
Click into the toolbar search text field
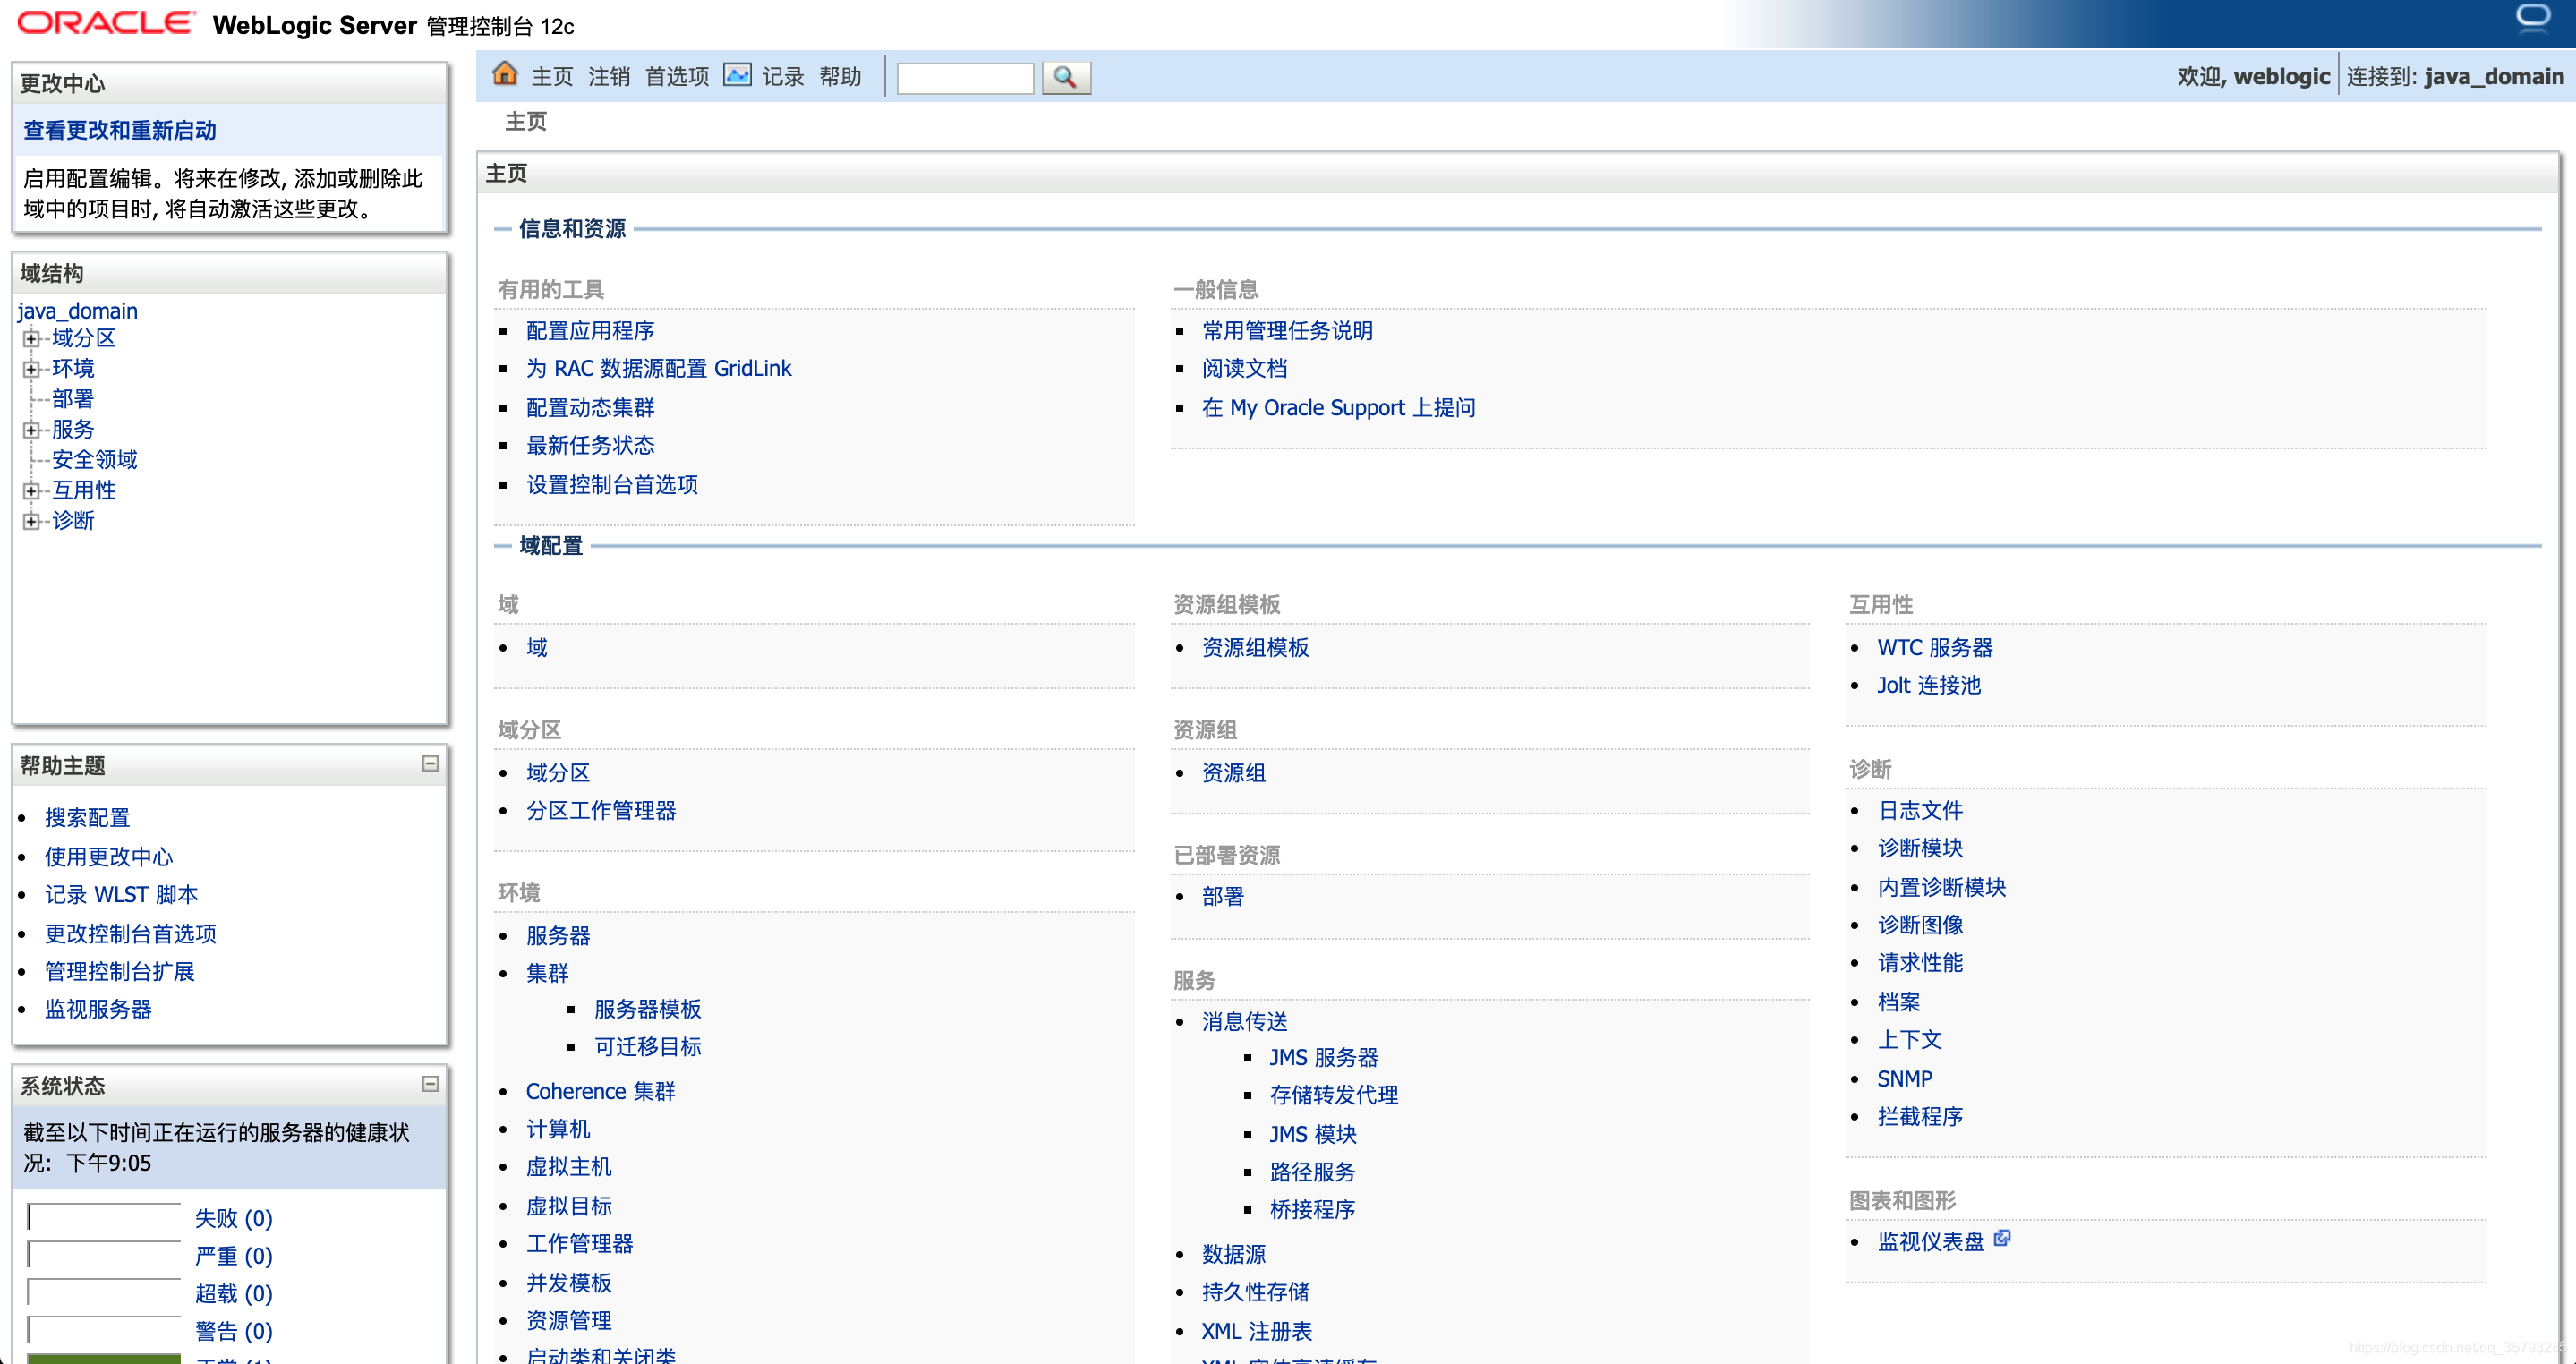coord(964,78)
